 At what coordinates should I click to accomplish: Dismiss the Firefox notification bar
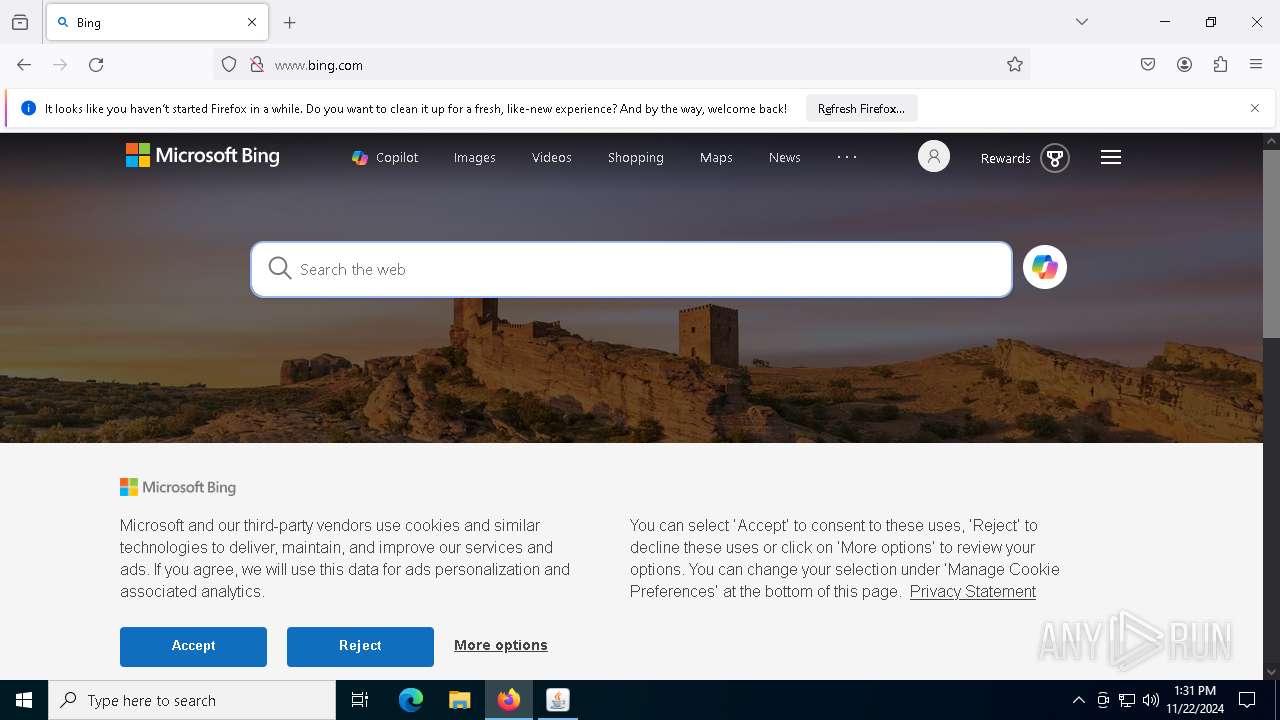click(x=1255, y=108)
